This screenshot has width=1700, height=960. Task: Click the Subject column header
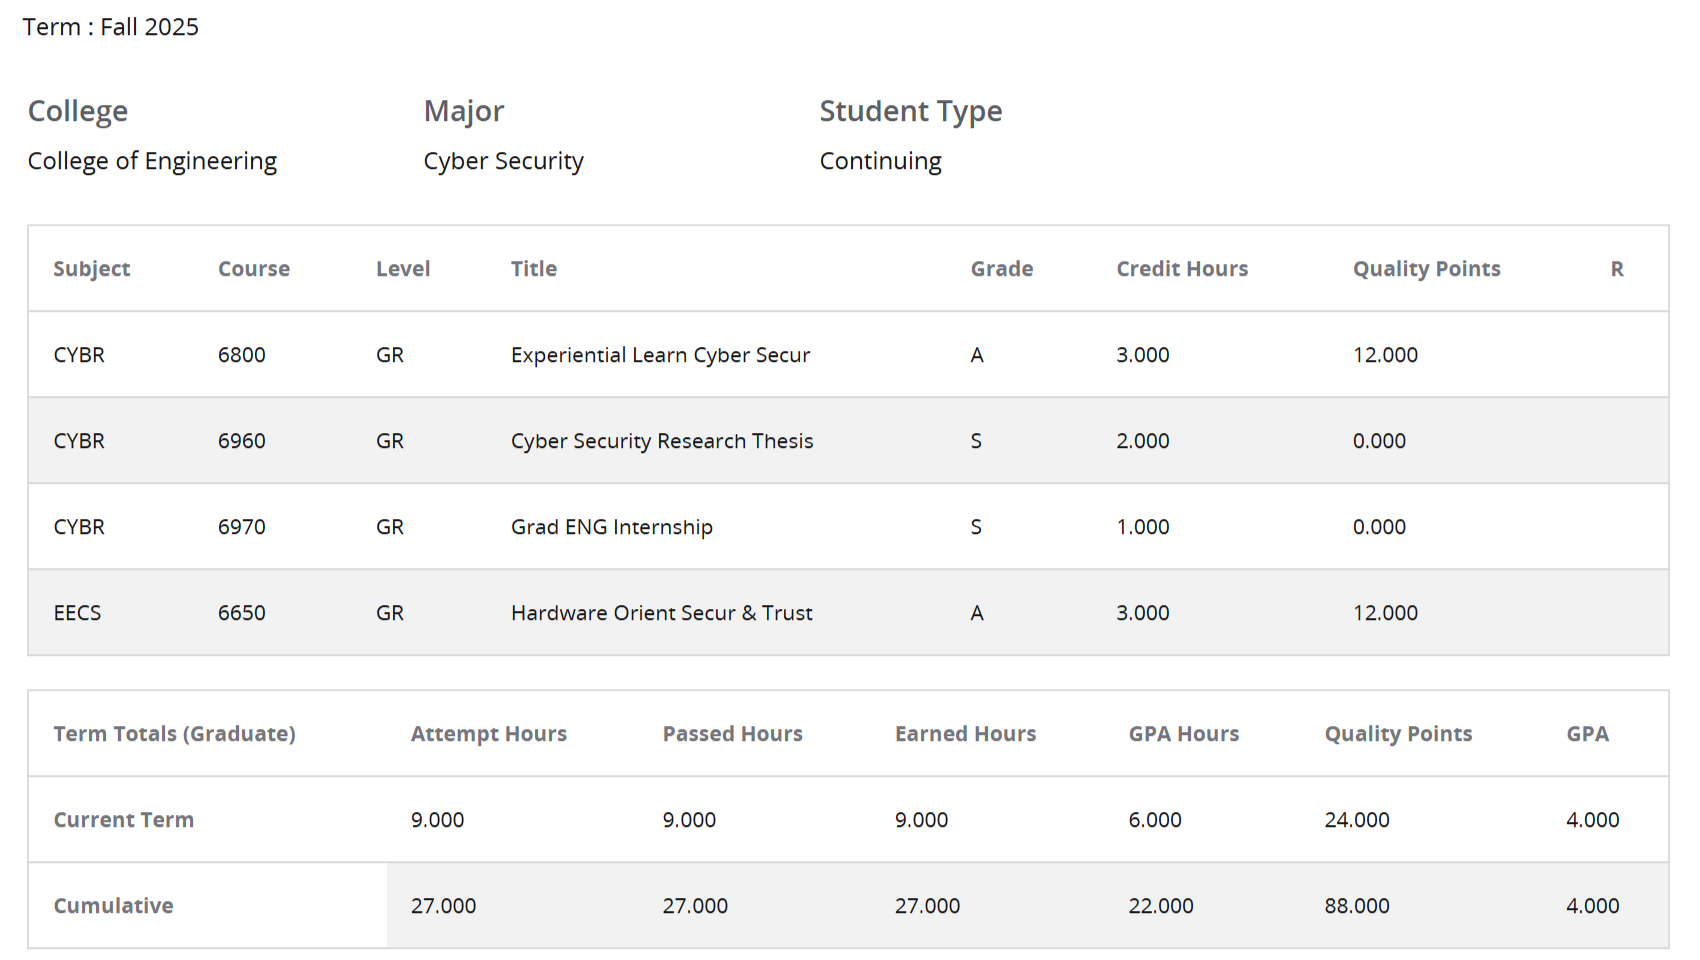(x=91, y=269)
